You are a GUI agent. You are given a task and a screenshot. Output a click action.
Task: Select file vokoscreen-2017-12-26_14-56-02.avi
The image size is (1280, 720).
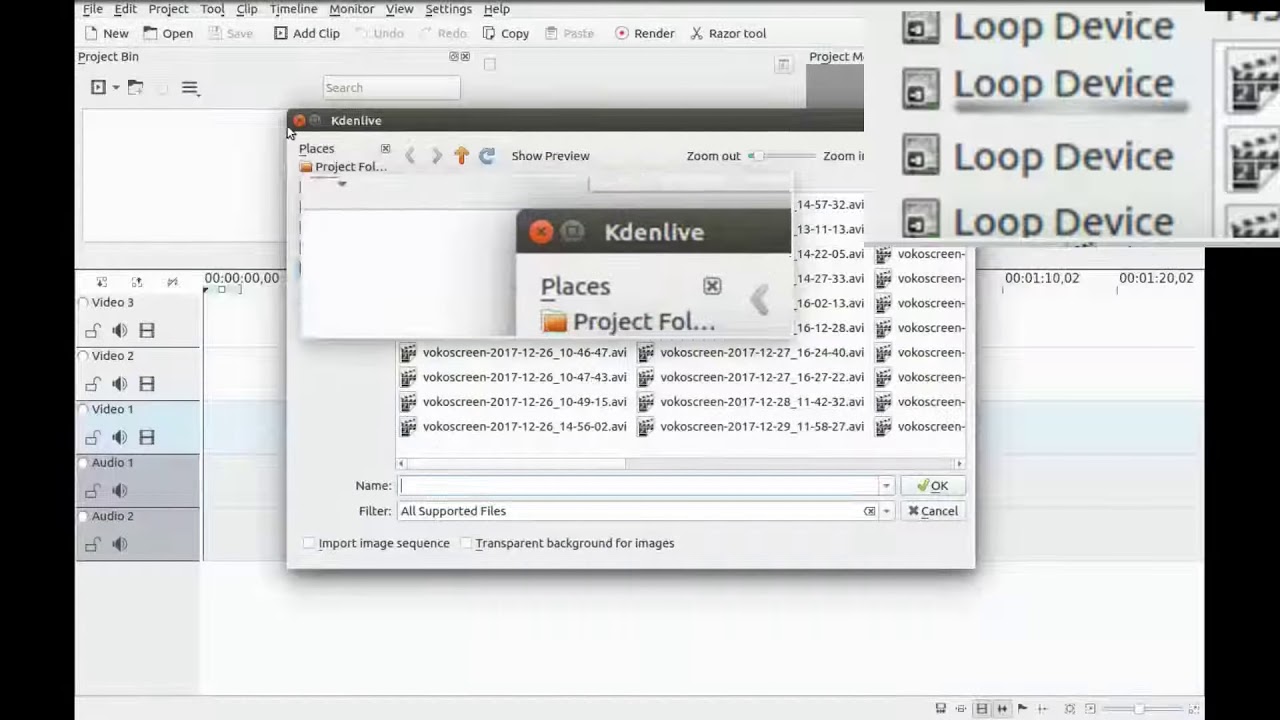click(514, 426)
